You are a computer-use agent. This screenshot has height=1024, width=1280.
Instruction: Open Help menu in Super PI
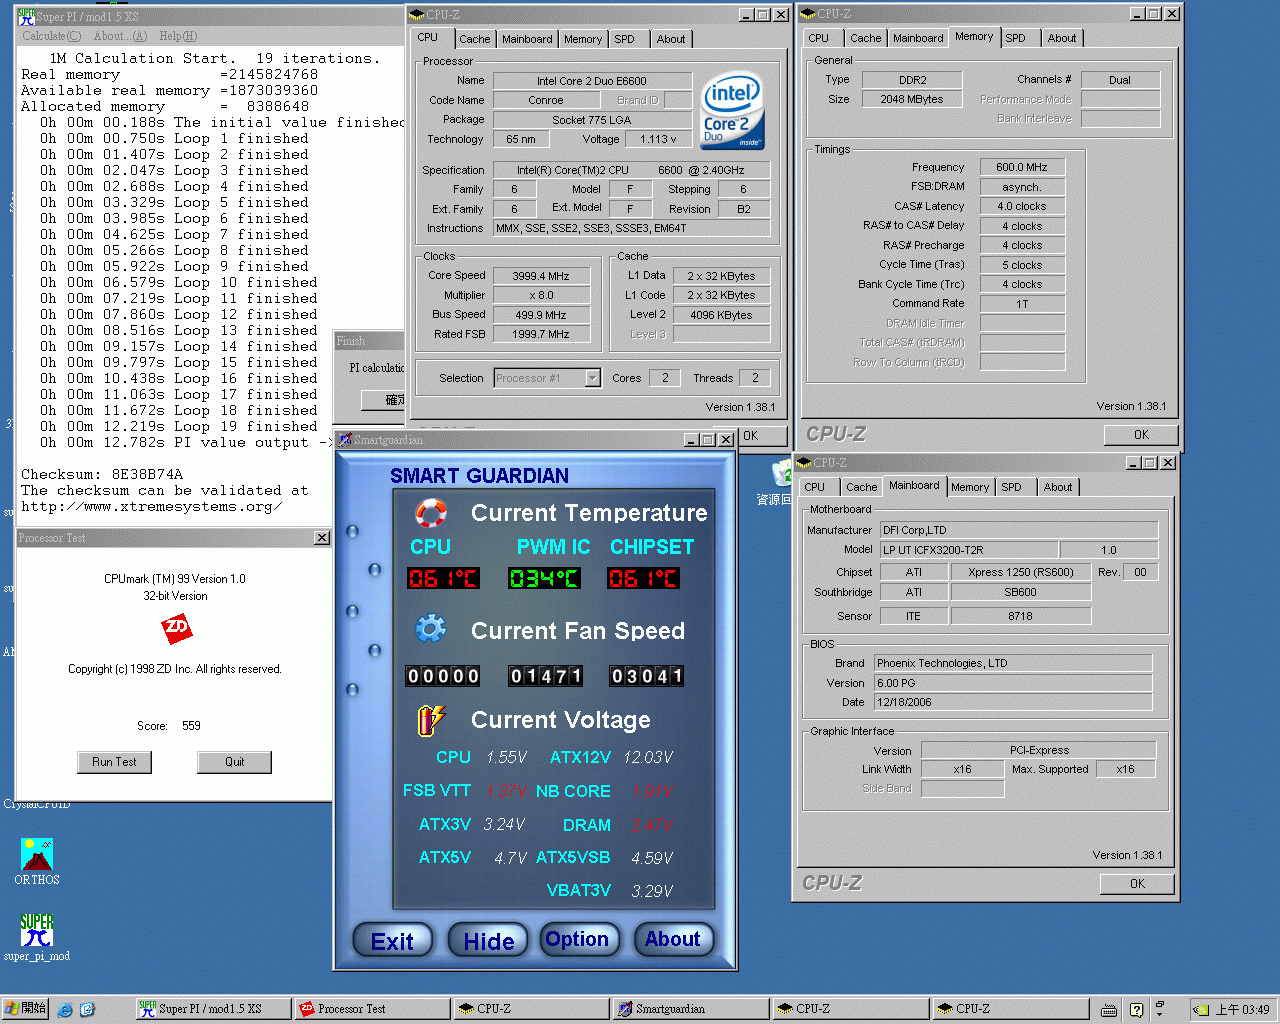point(178,36)
